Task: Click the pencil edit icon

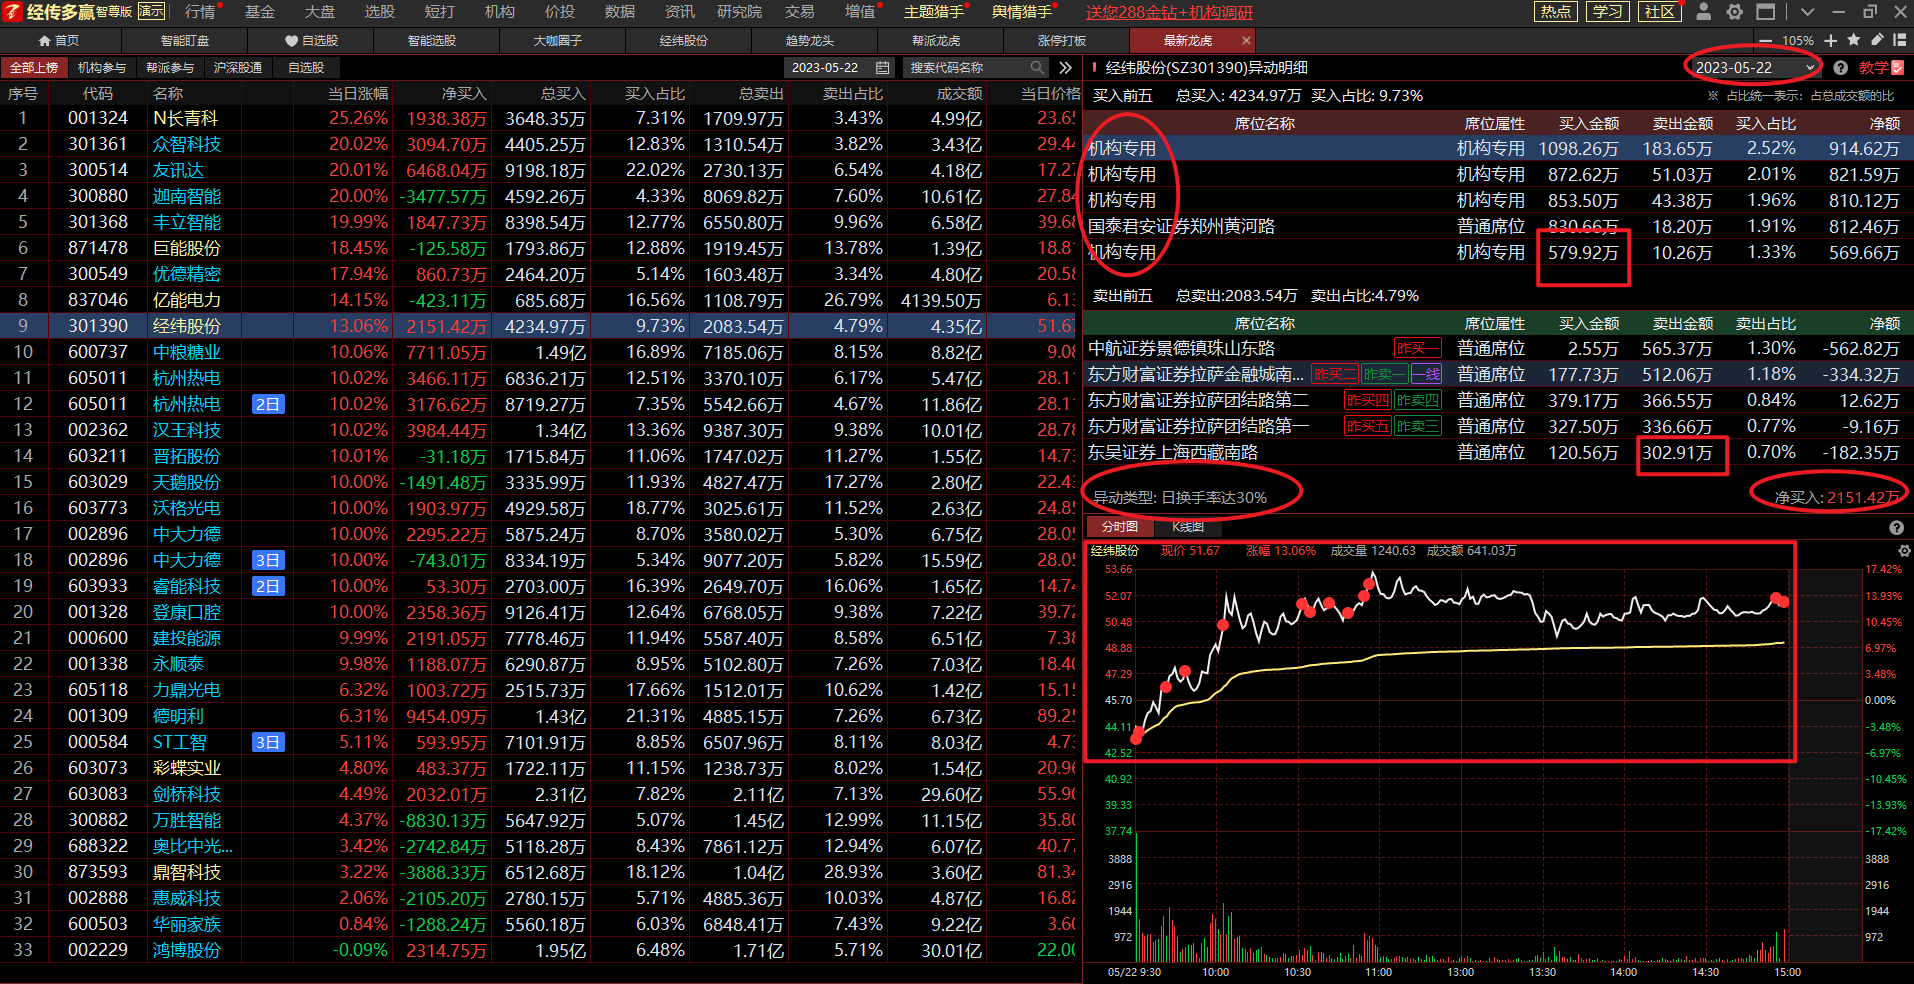Action: 1877,40
